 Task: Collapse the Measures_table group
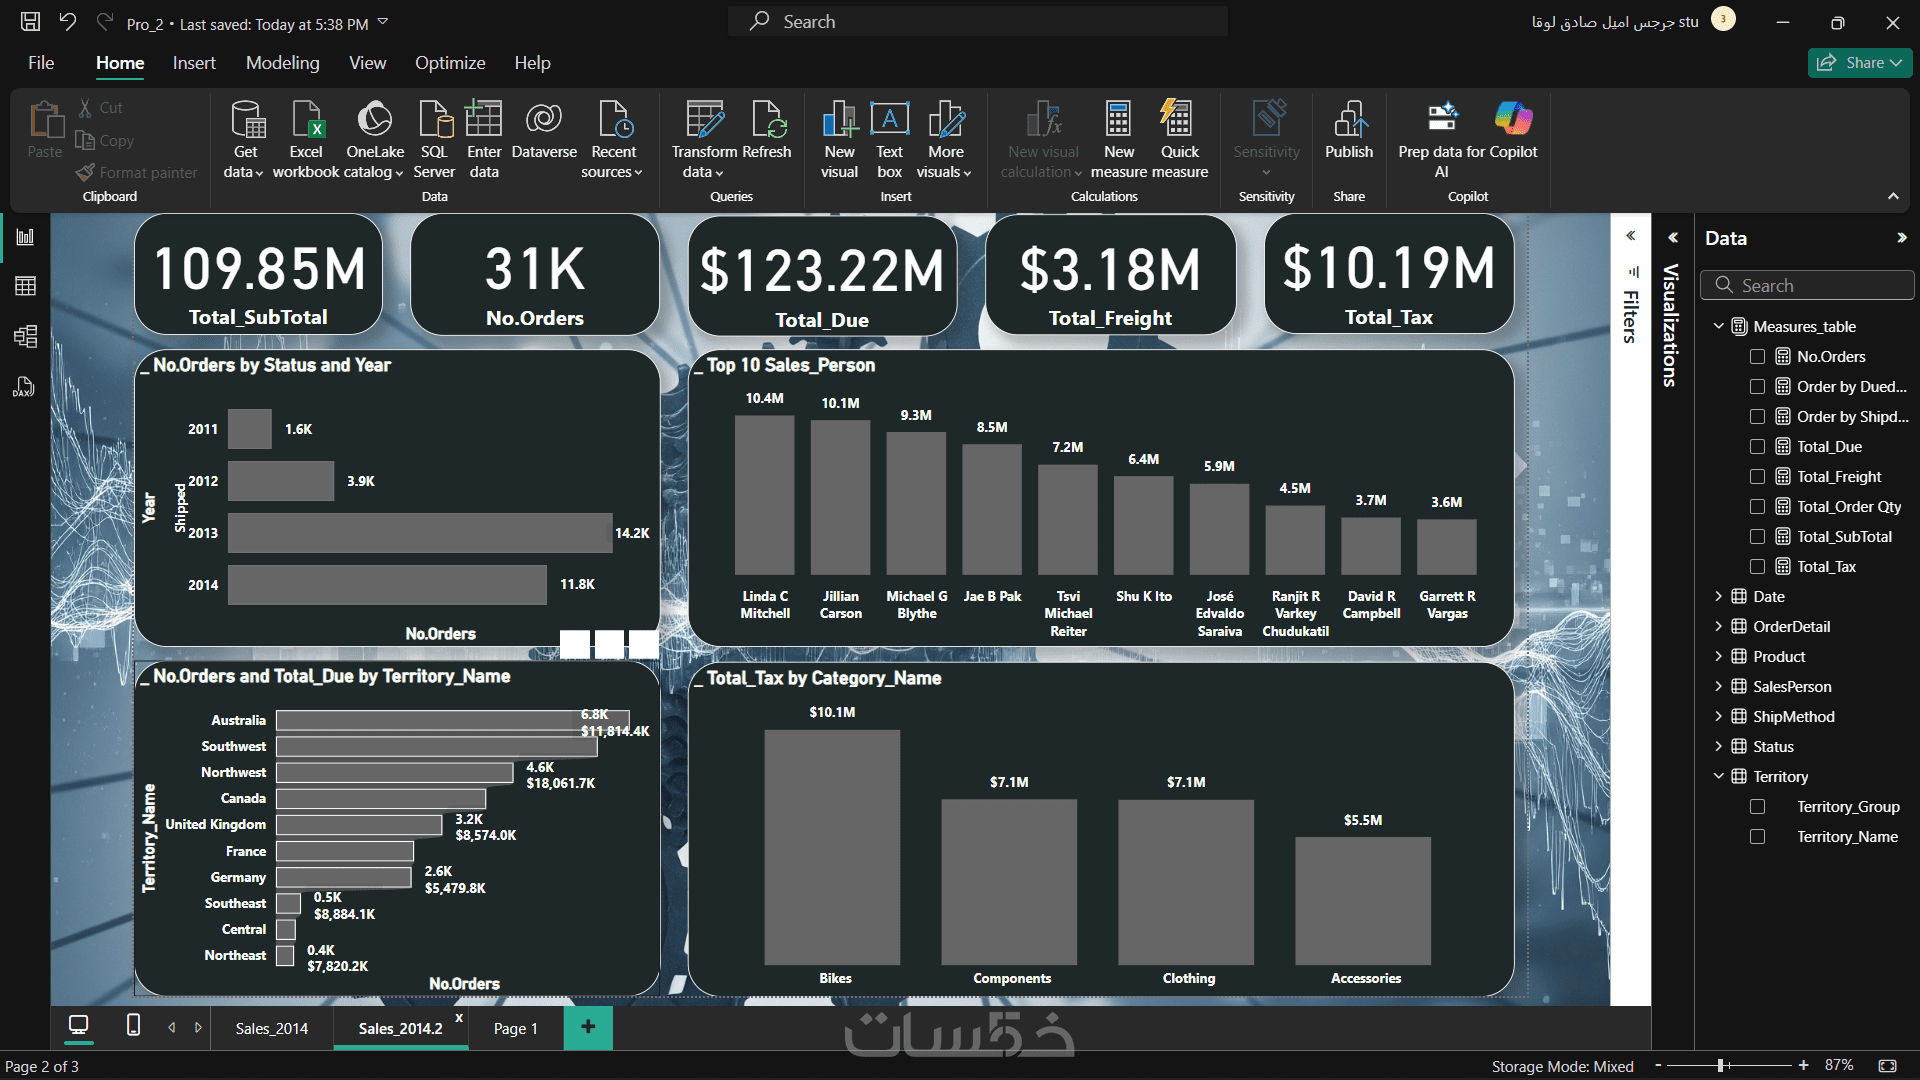tap(1718, 327)
